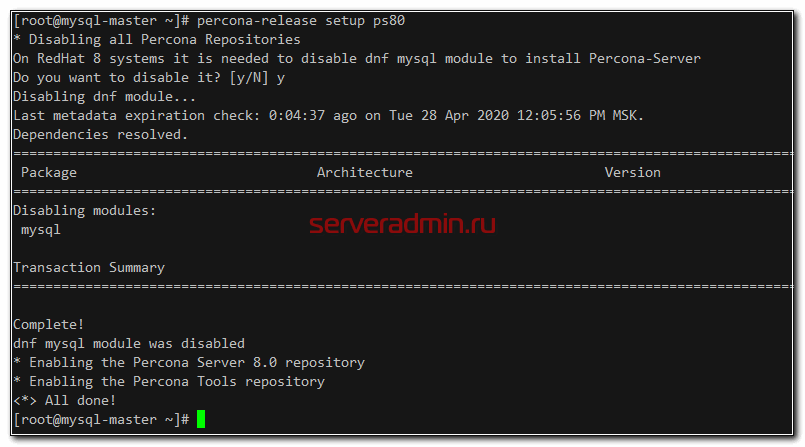Click the Architecture column header
The image size is (805, 447).
[x=364, y=172]
